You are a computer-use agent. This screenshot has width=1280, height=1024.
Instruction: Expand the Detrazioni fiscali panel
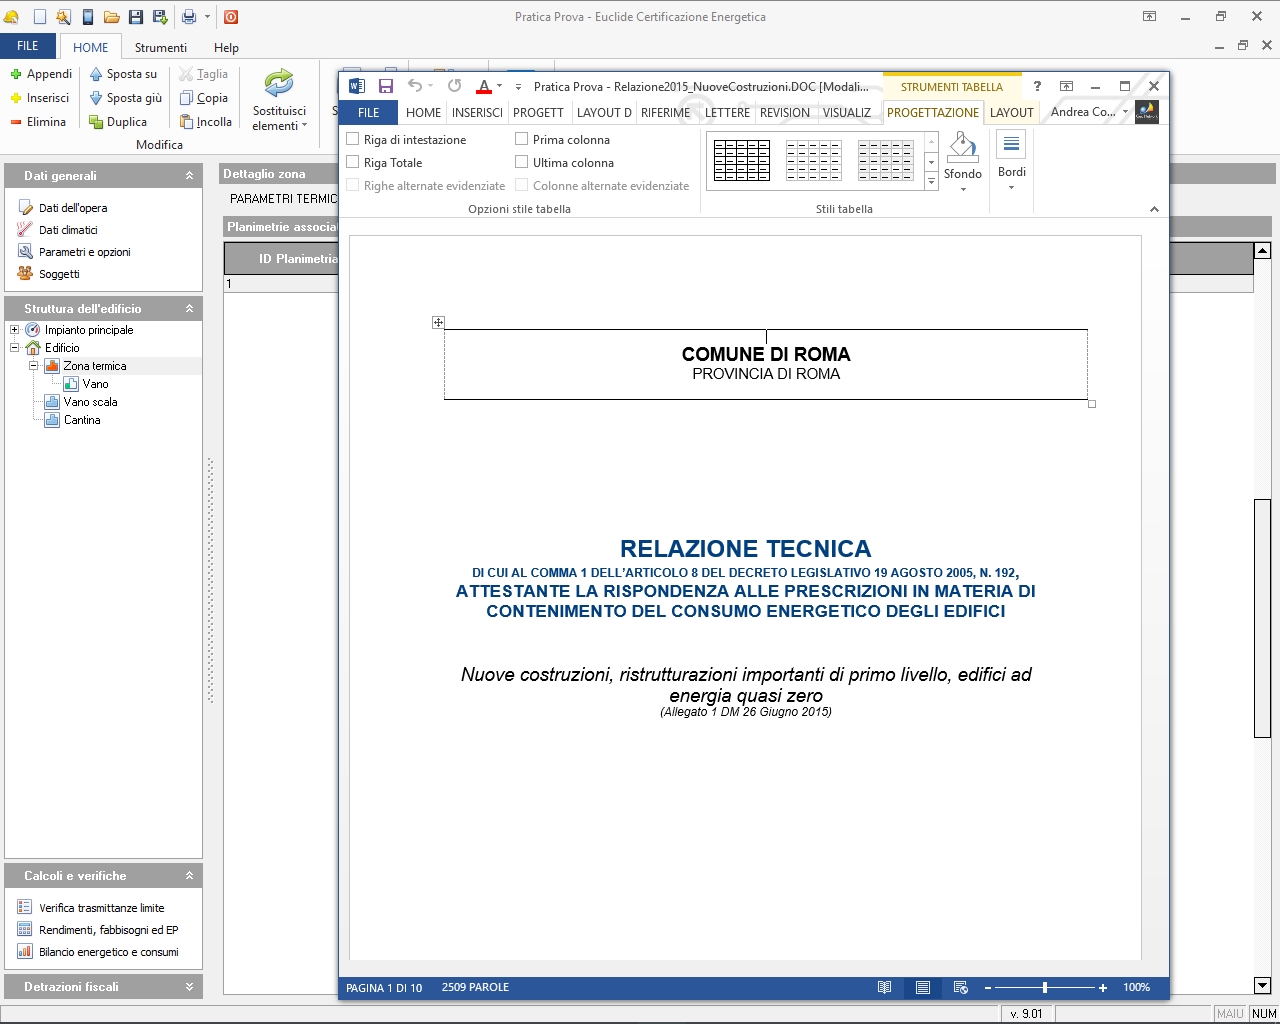(x=189, y=987)
